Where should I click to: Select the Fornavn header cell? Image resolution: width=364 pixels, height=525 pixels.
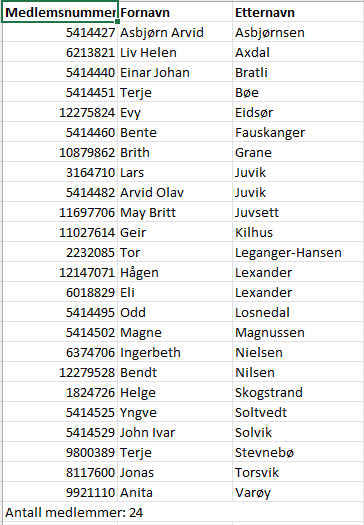click(175, 12)
